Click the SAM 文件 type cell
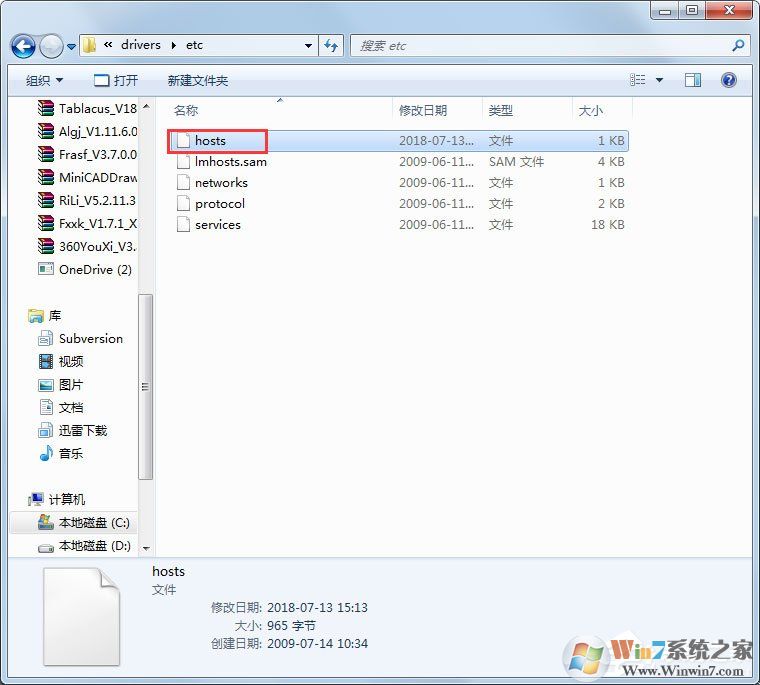Viewport: 760px width, 685px height. [516, 162]
